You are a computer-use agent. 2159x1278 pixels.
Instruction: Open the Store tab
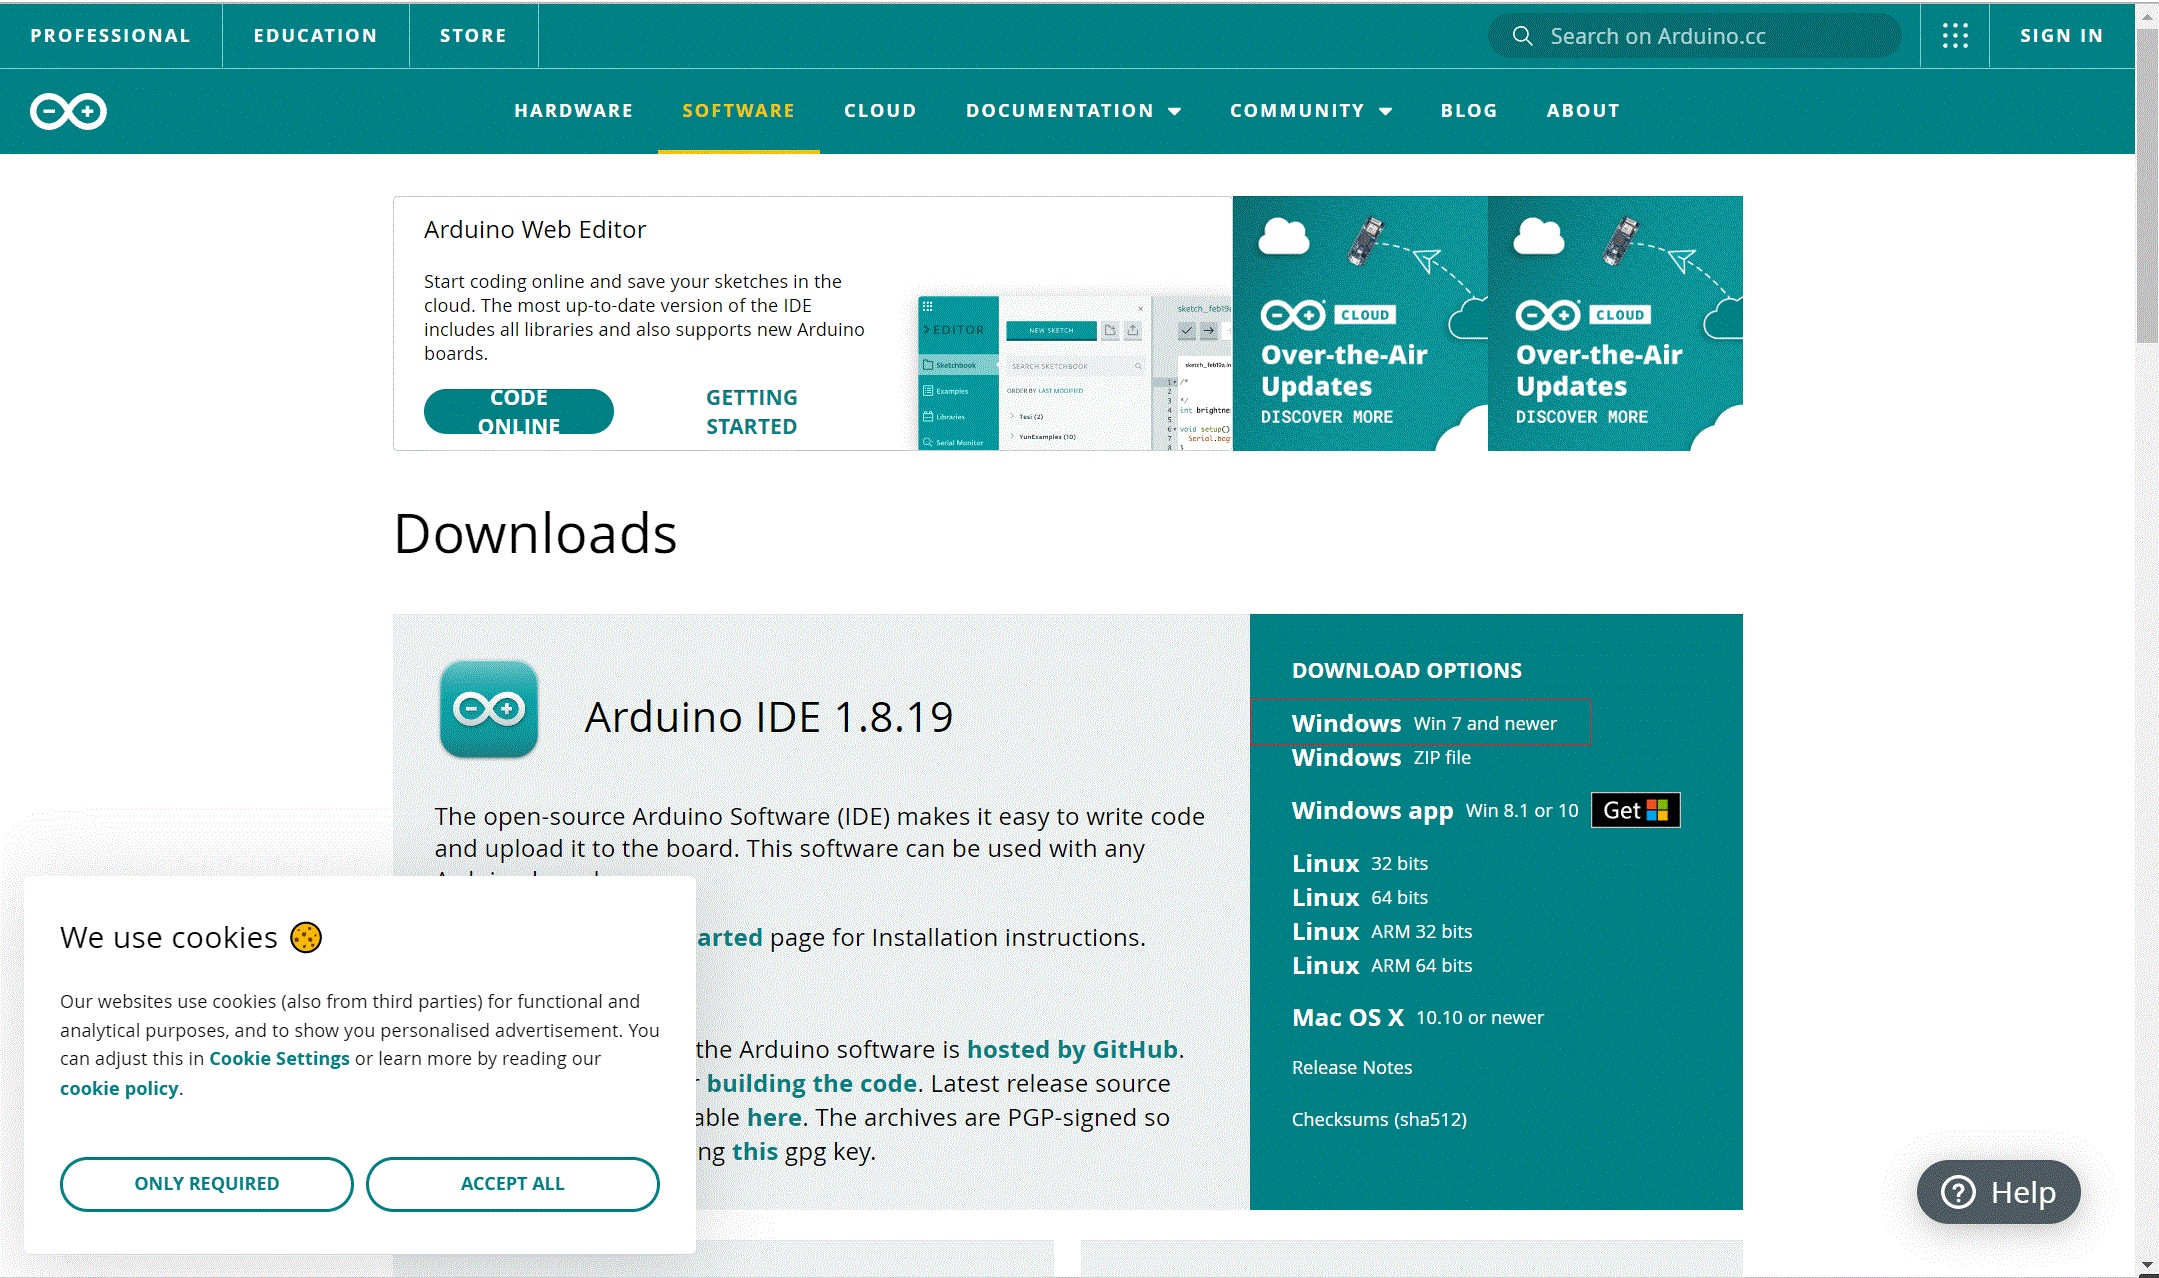pyautogui.click(x=473, y=36)
